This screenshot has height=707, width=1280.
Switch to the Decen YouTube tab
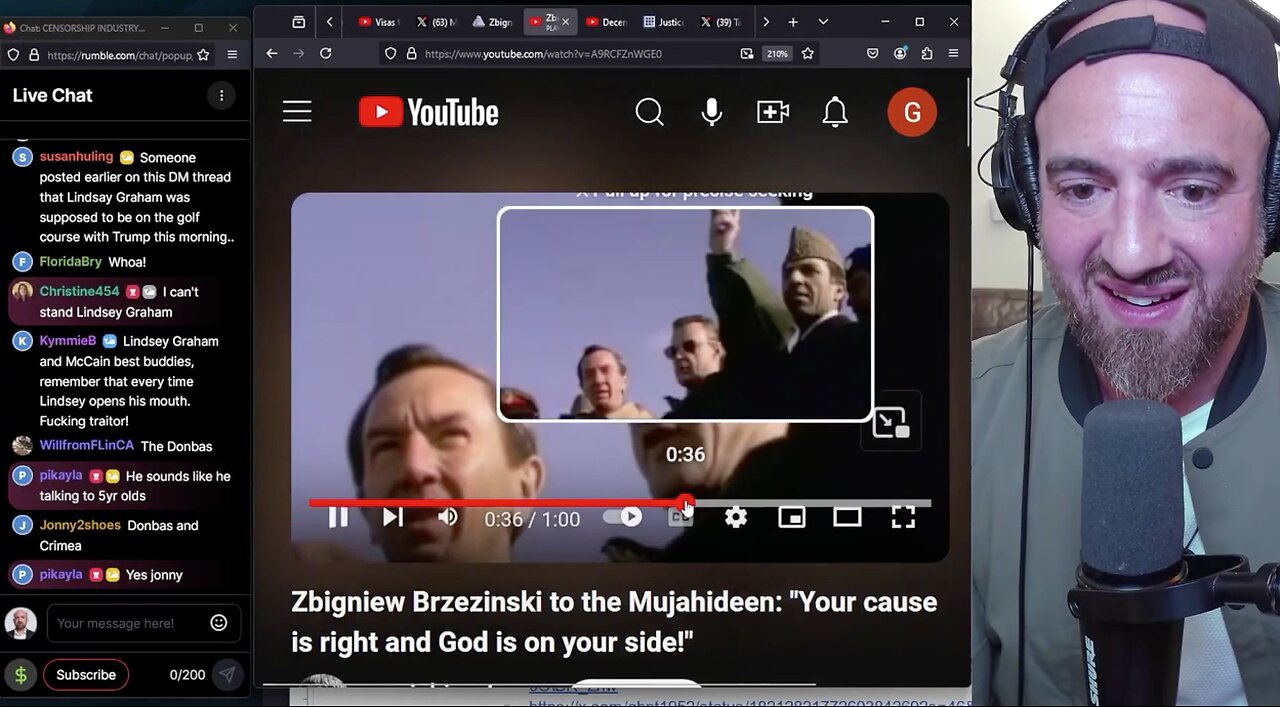coord(605,22)
